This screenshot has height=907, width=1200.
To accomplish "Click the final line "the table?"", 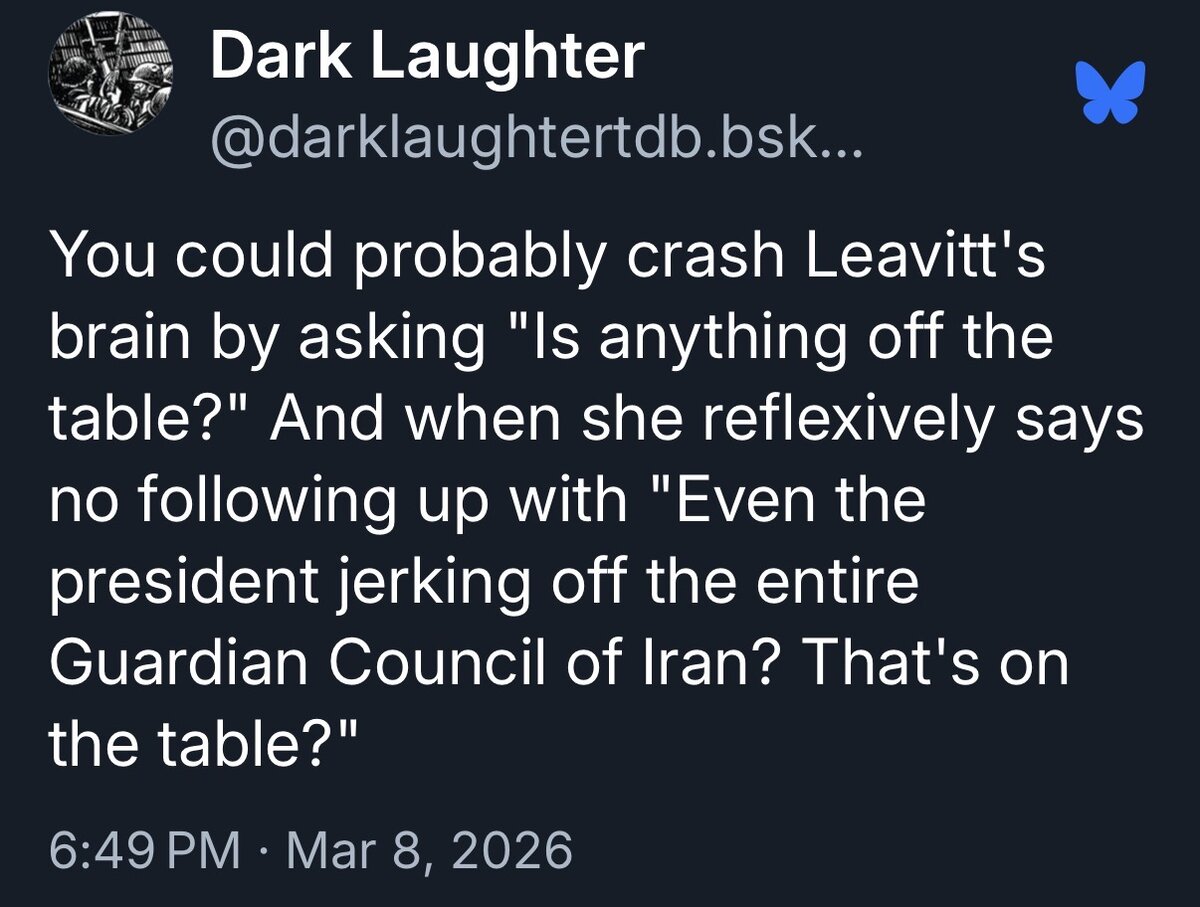I will 198,742.
